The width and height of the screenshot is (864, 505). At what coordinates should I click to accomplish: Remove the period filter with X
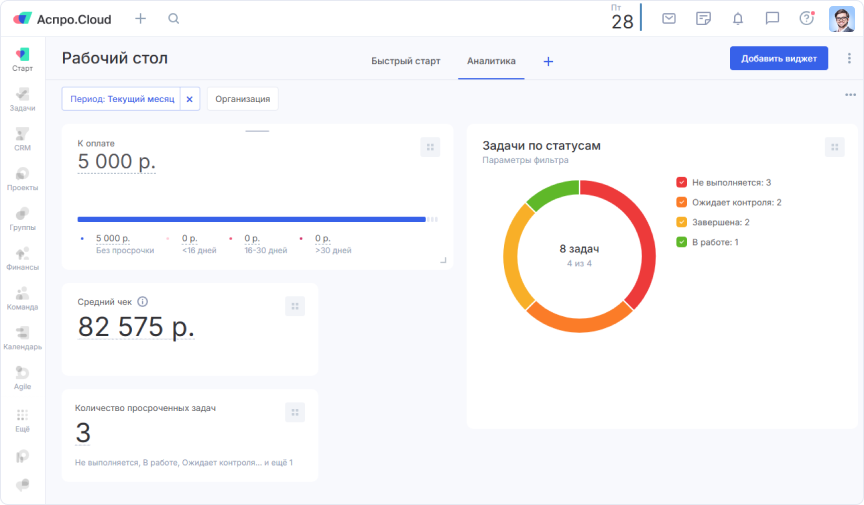pos(190,99)
